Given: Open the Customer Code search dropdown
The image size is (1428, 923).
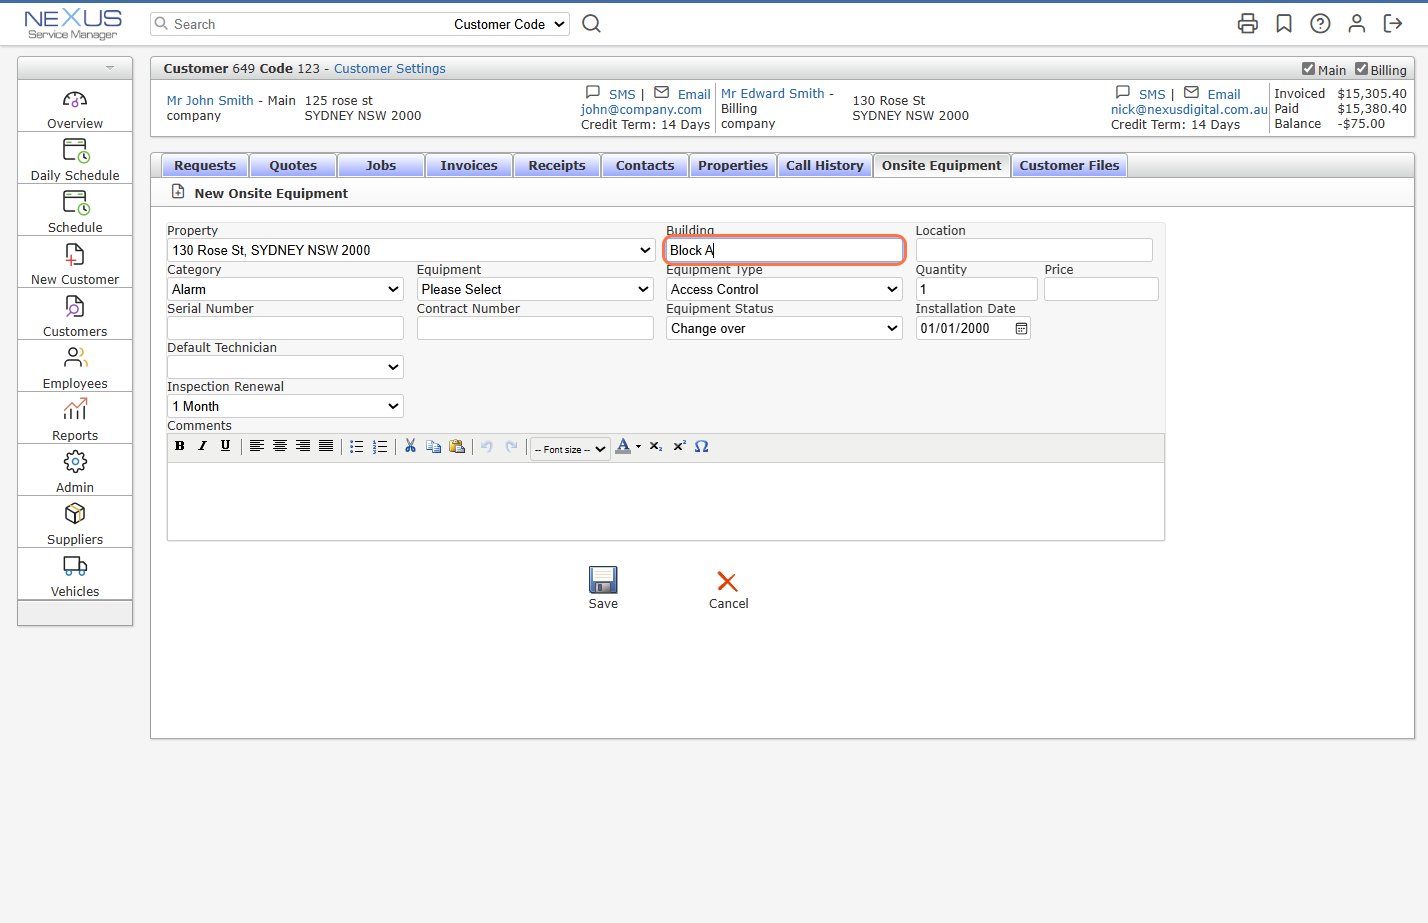Looking at the screenshot, I should click(509, 24).
